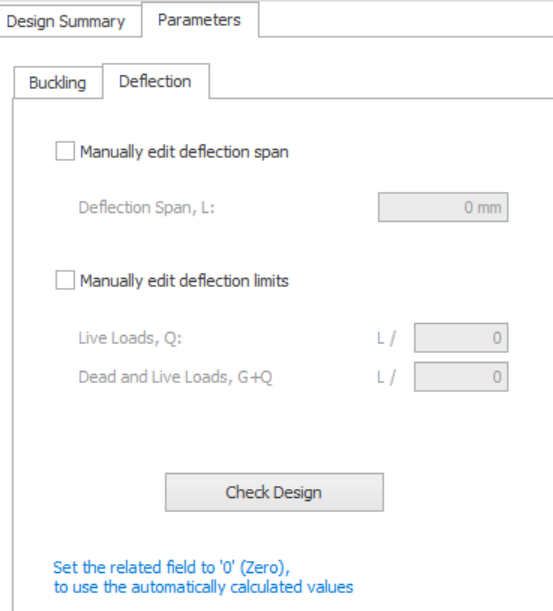Click the 'Dead and Live Loads, G+Q' label
The image size is (553, 611).
[x=175, y=377]
